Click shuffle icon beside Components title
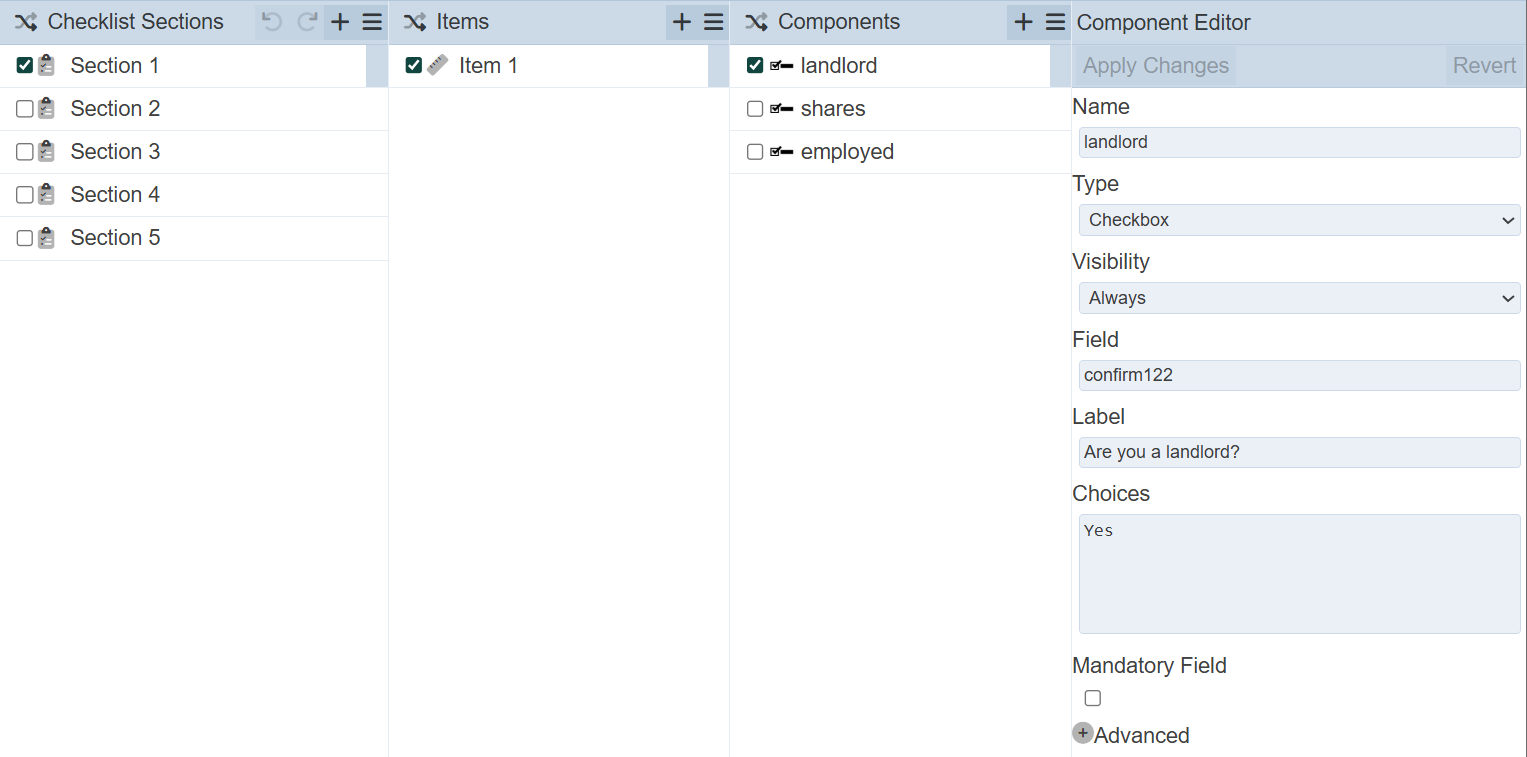Viewport: 1527px width, 757px height. coord(757,22)
